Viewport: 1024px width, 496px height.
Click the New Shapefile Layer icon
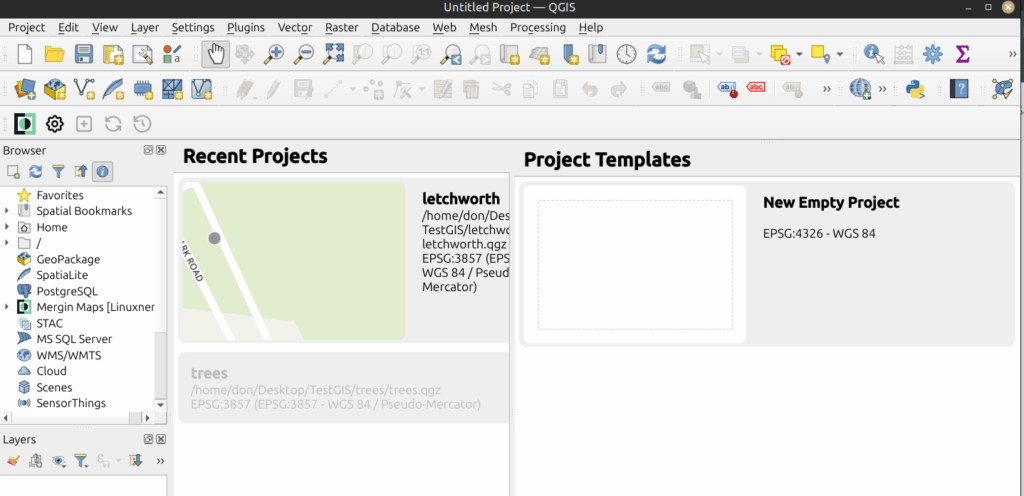(84, 89)
